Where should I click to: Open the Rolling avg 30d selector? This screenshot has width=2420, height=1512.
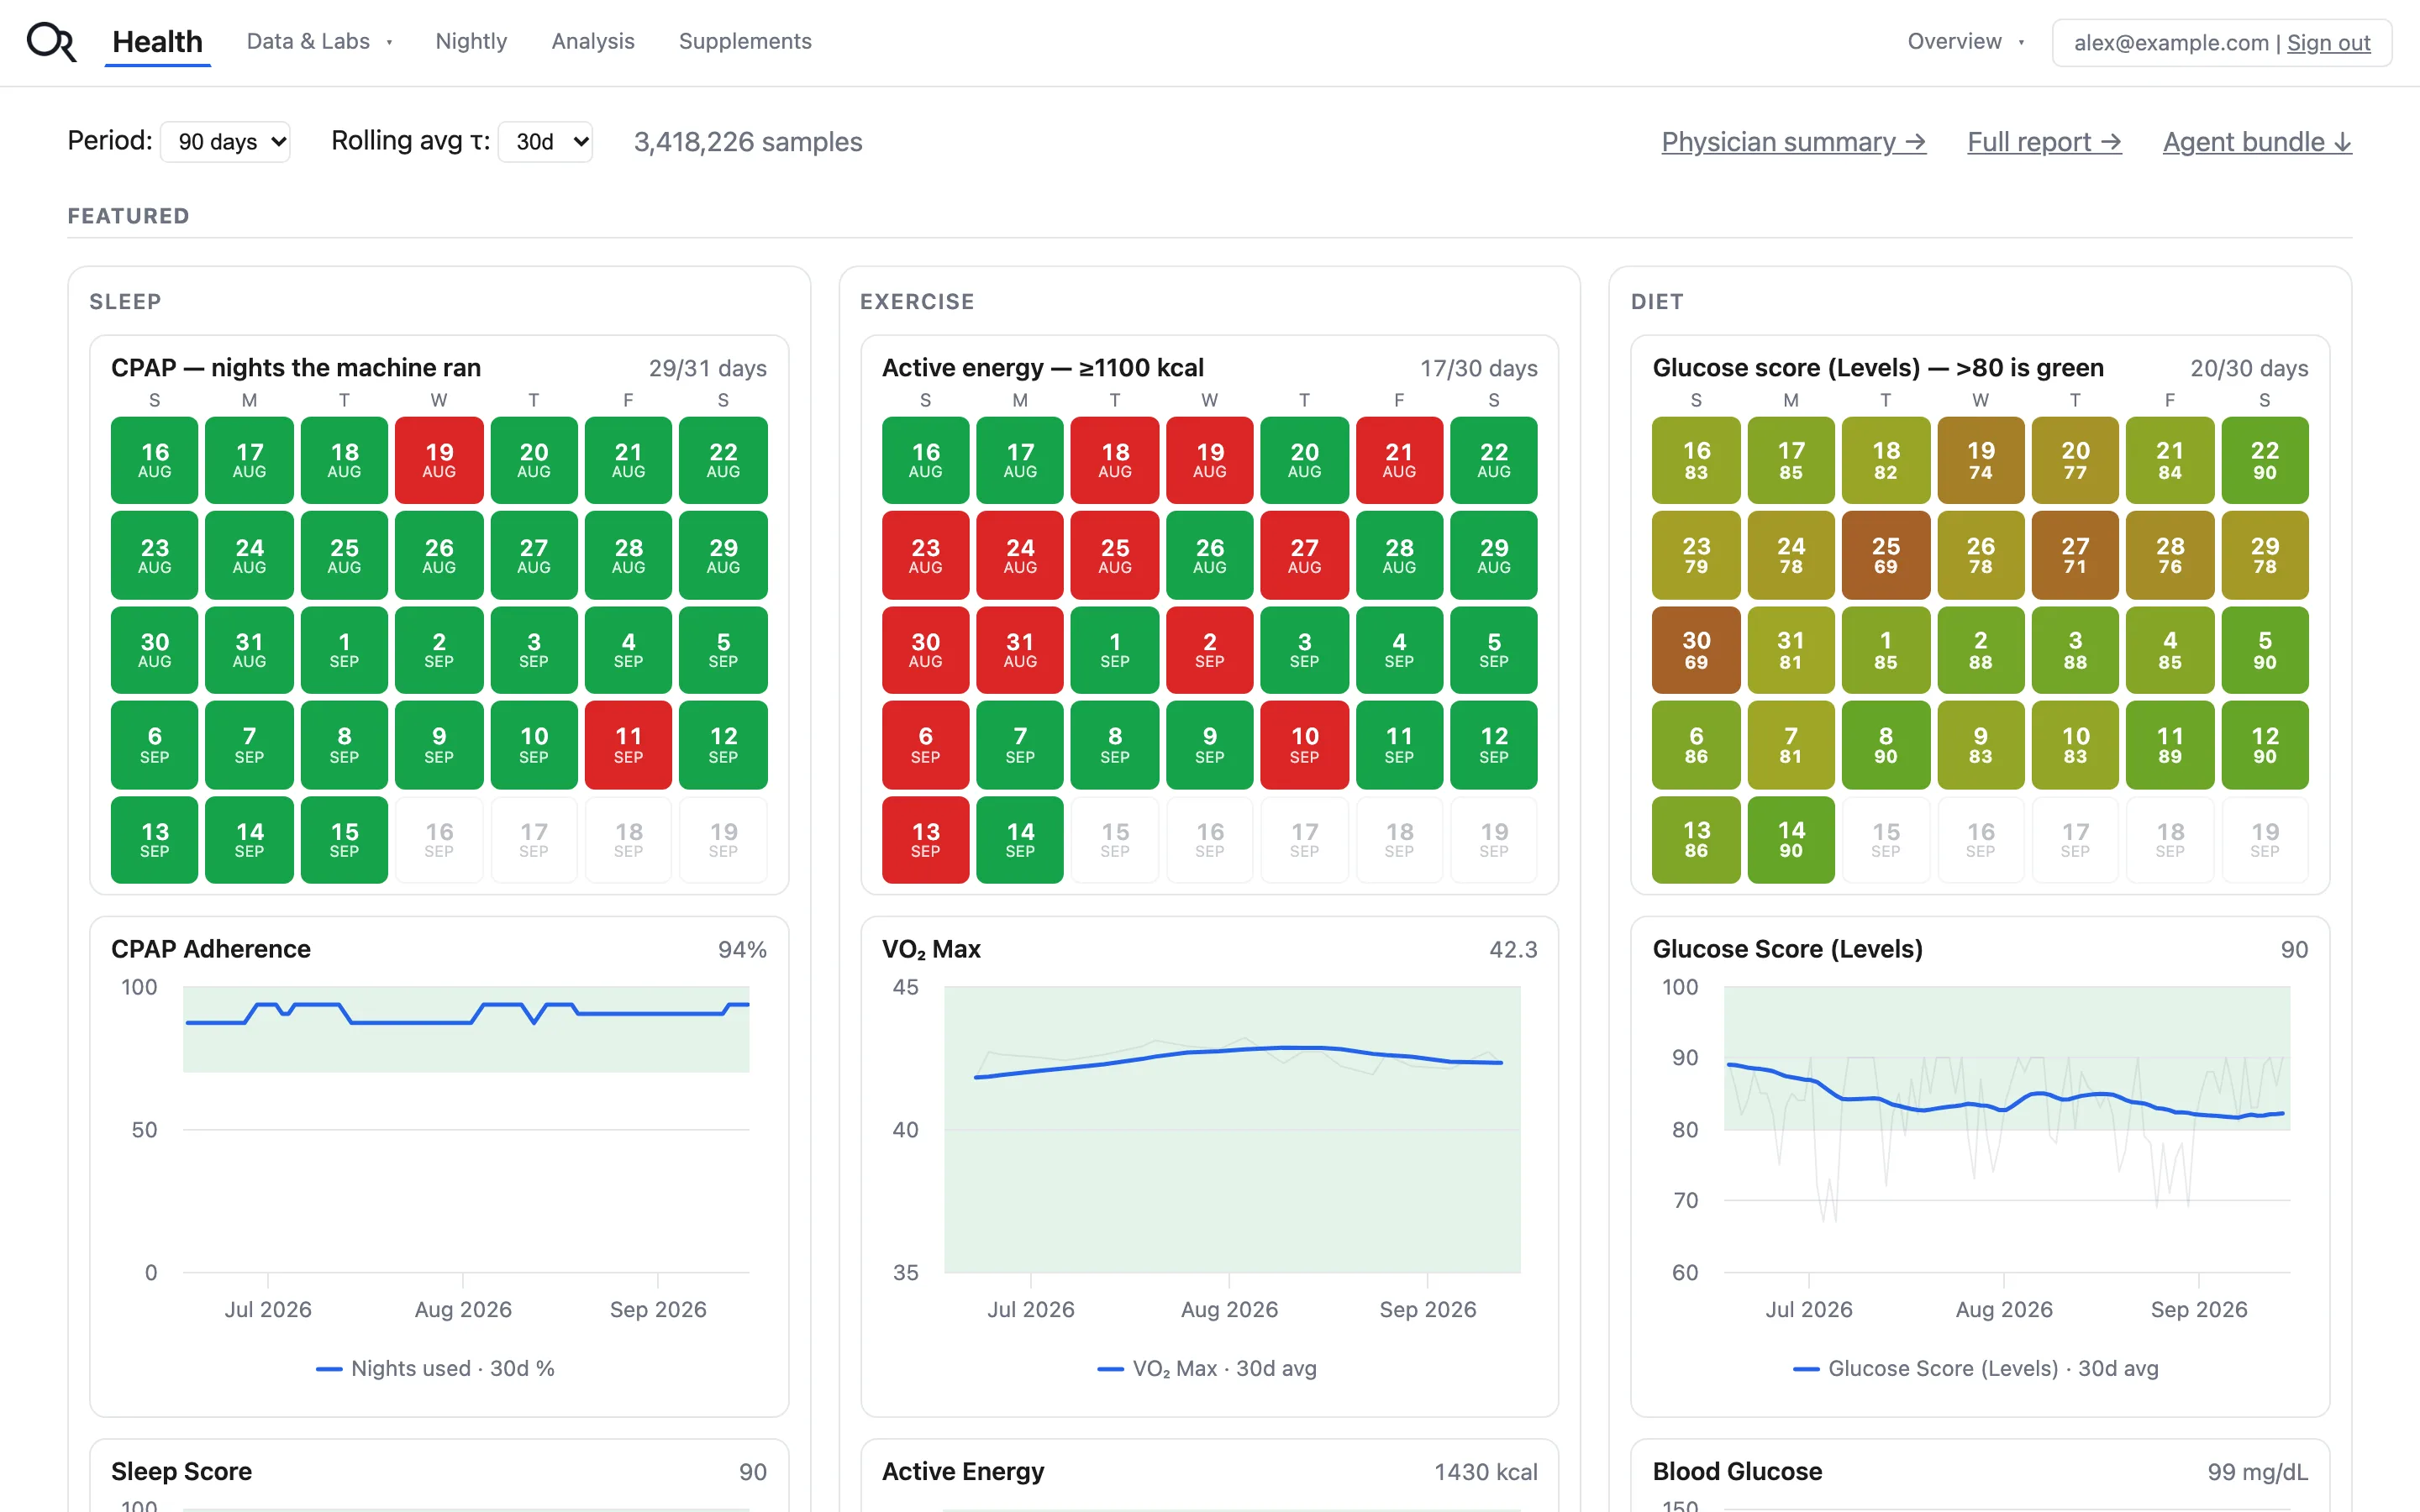[x=545, y=142]
